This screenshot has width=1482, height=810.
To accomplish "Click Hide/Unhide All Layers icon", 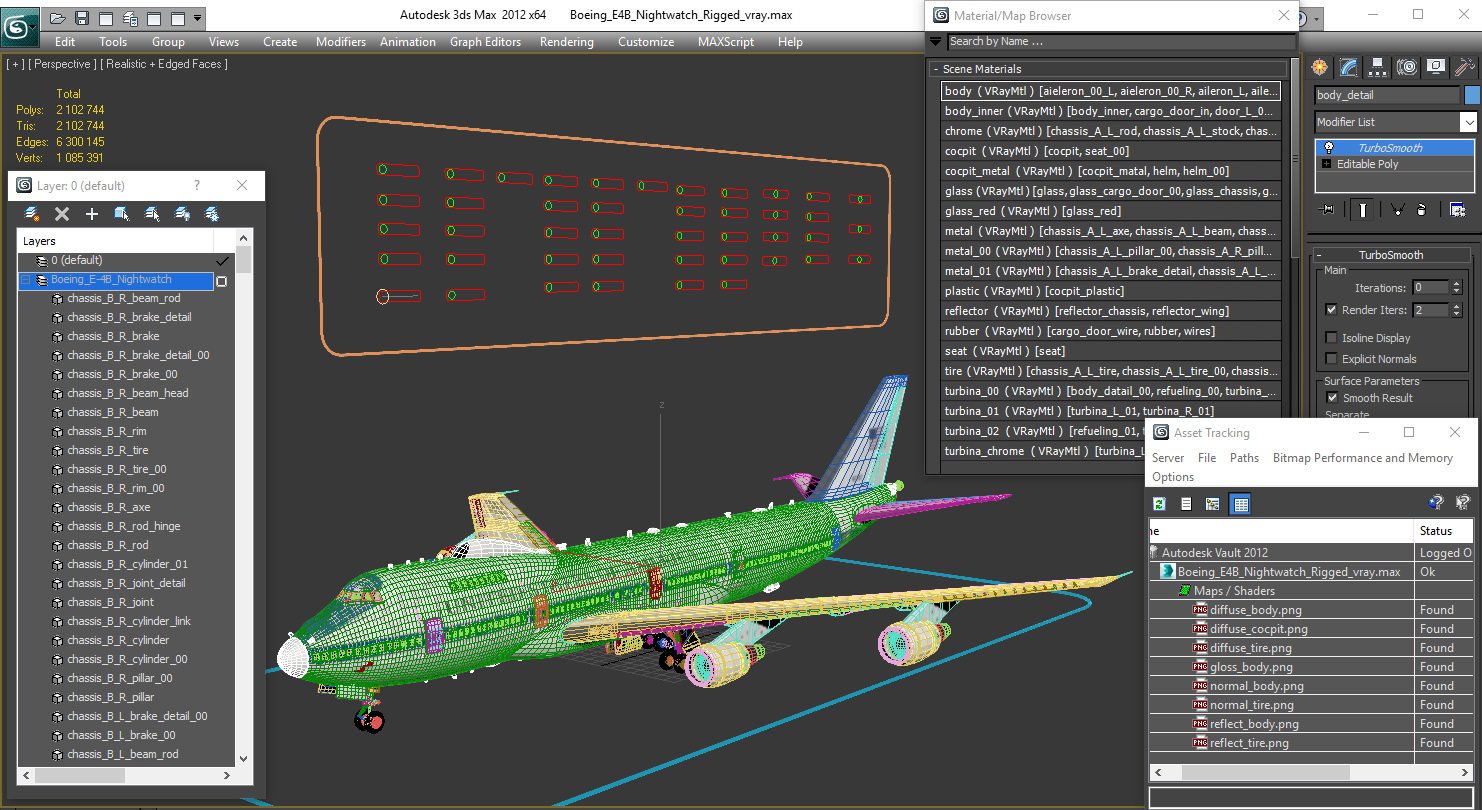I will pyautogui.click(x=182, y=214).
